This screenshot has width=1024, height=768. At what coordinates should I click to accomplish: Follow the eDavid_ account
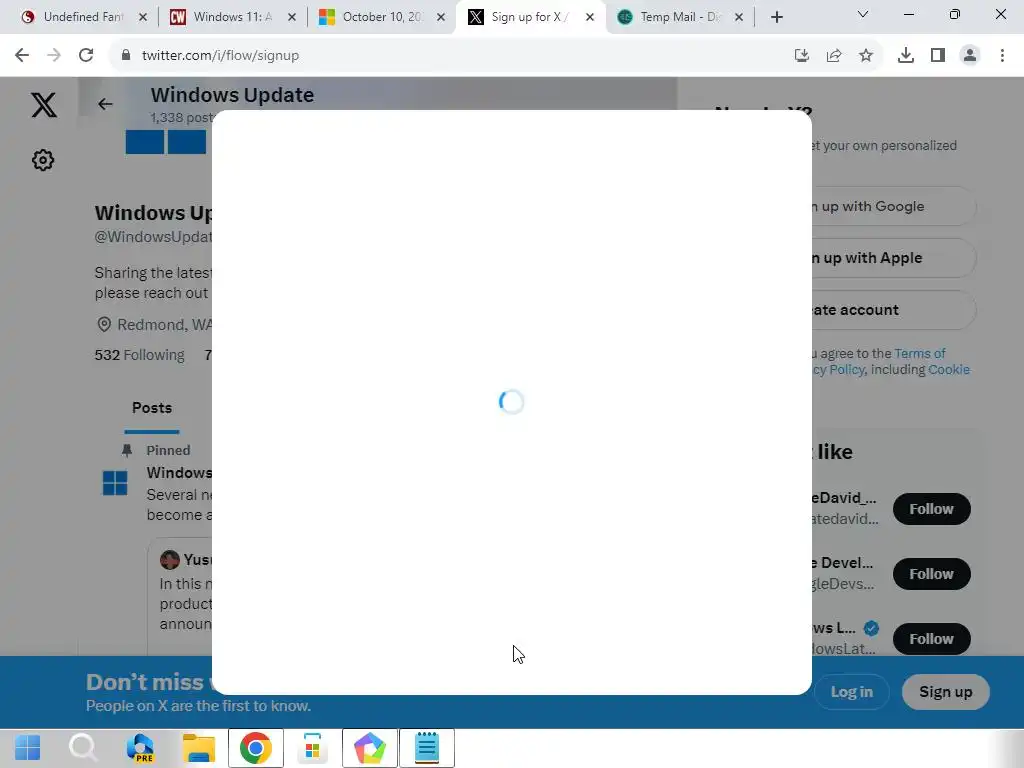pos(931,509)
